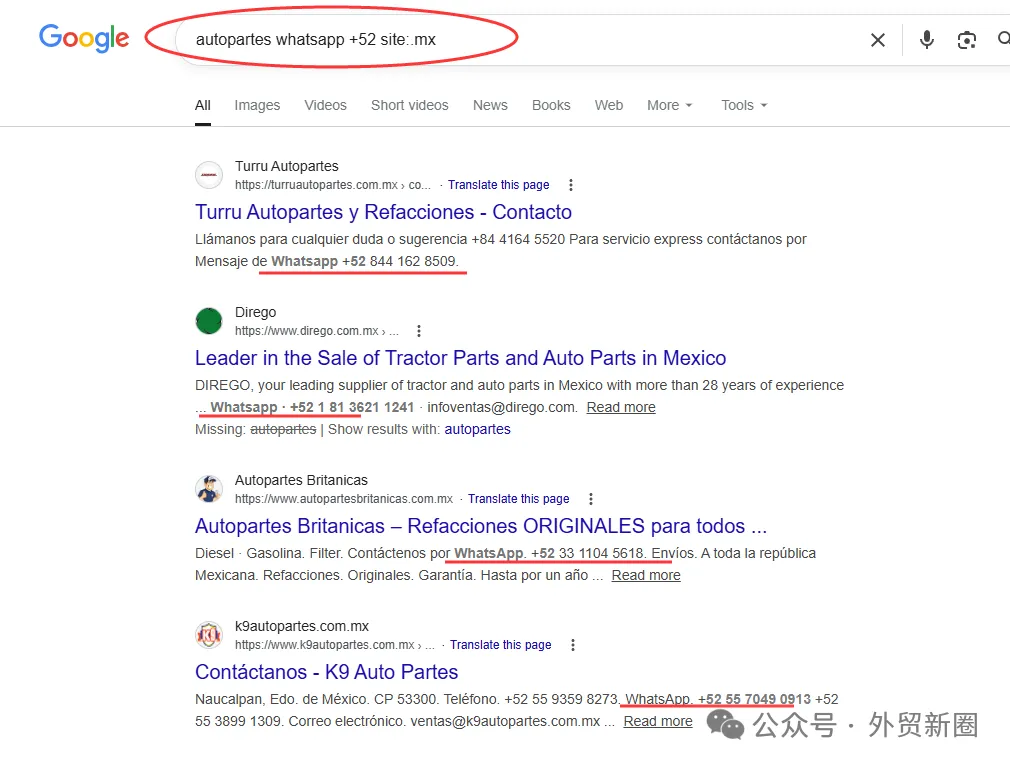The image size is (1010, 765).
Task: Click Whatsapp +52 1 81 3621 1241 text
Action: (x=312, y=407)
